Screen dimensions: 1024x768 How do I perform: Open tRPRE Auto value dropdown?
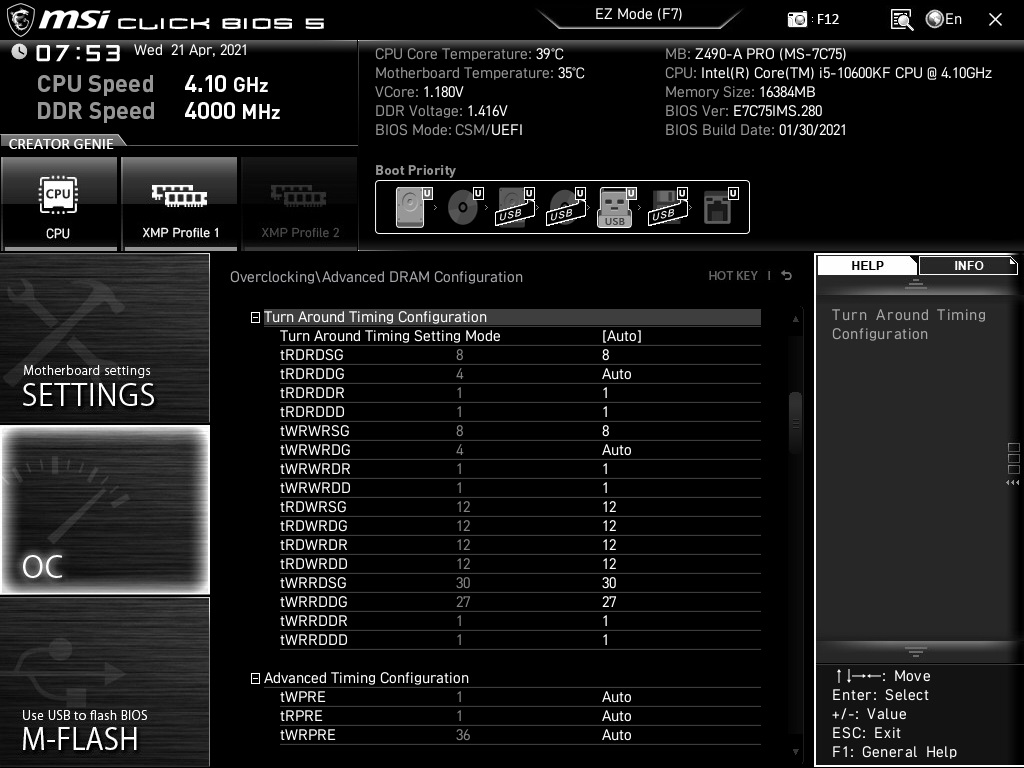click(x=616, y=716)
